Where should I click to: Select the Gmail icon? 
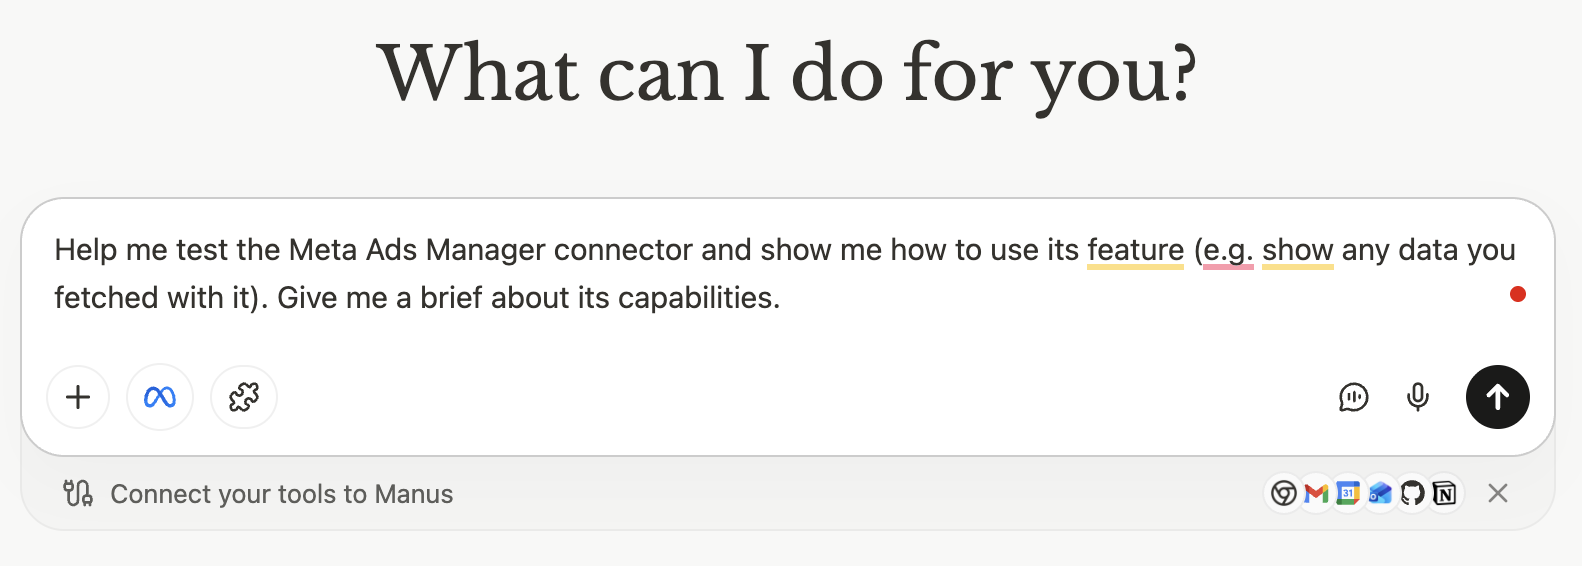pyautogui.click(x=1316, y=493)
